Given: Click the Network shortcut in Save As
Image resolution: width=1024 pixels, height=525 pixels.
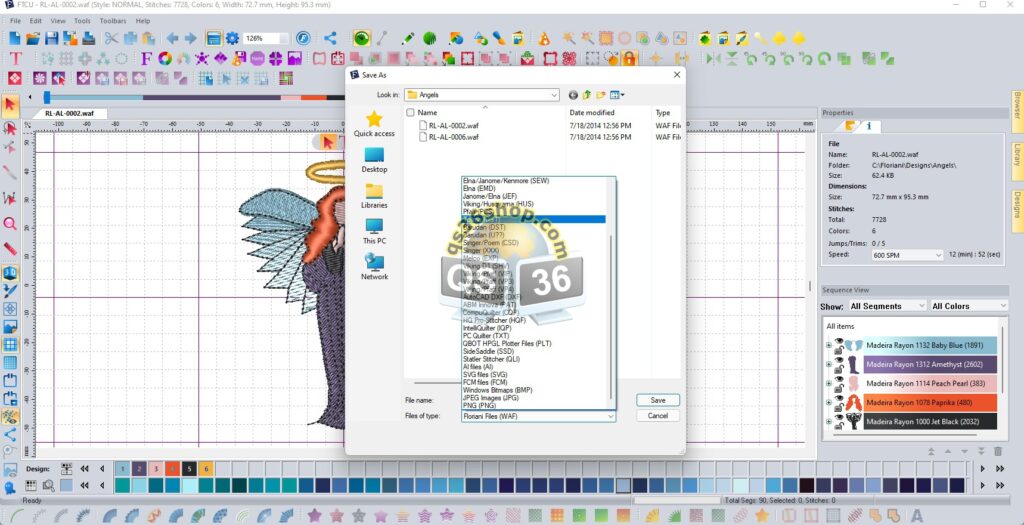Looking at the screenshot, I should [374, 267].
